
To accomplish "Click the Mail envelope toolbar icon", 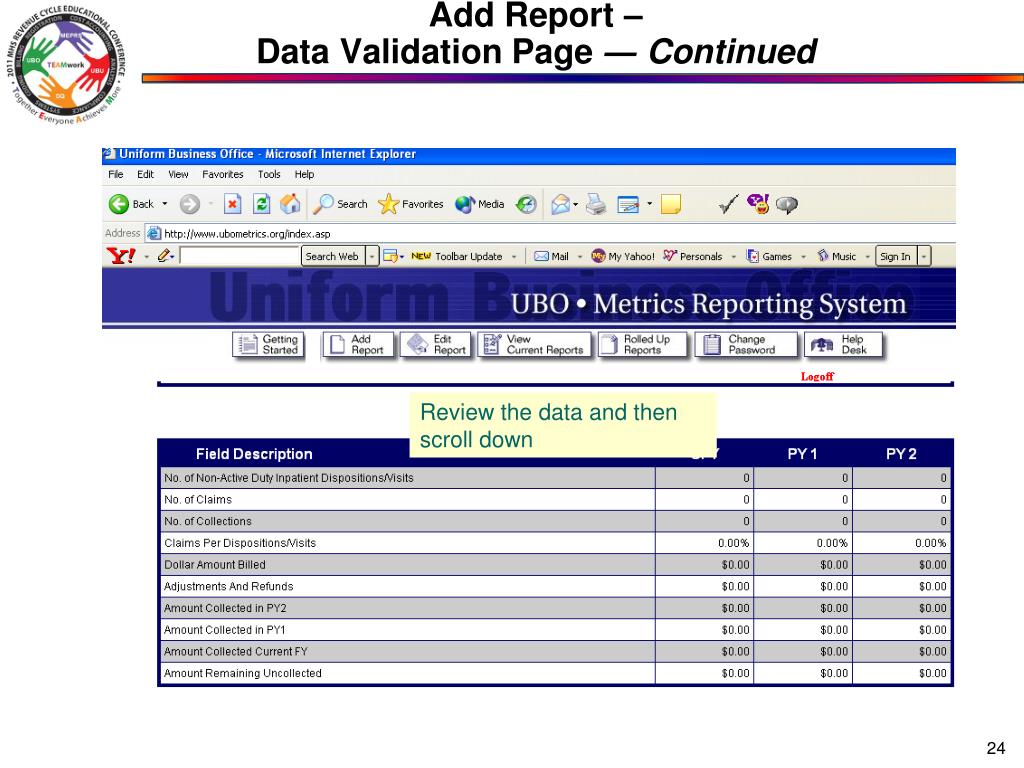I will click(x=560, y=204).
